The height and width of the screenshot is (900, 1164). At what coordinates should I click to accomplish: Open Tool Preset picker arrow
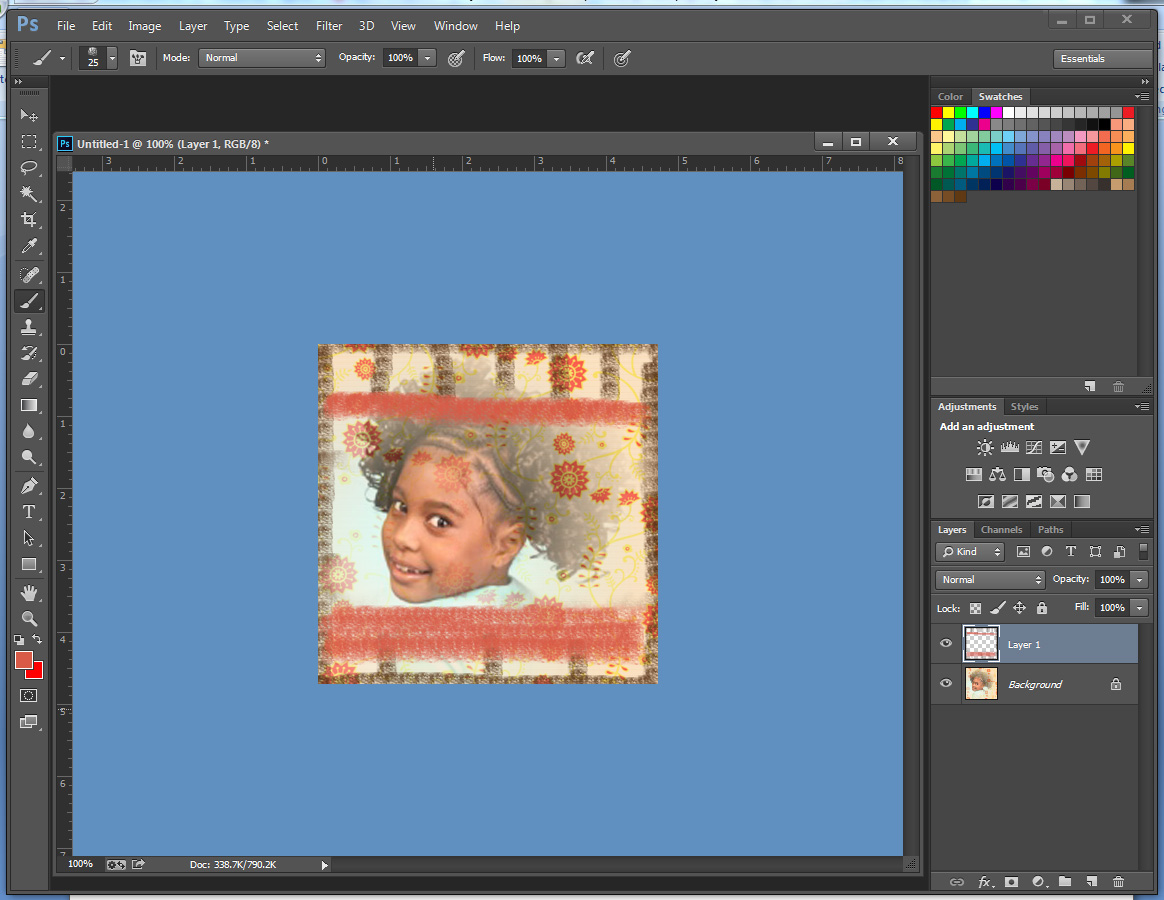[x=62, y=58]
